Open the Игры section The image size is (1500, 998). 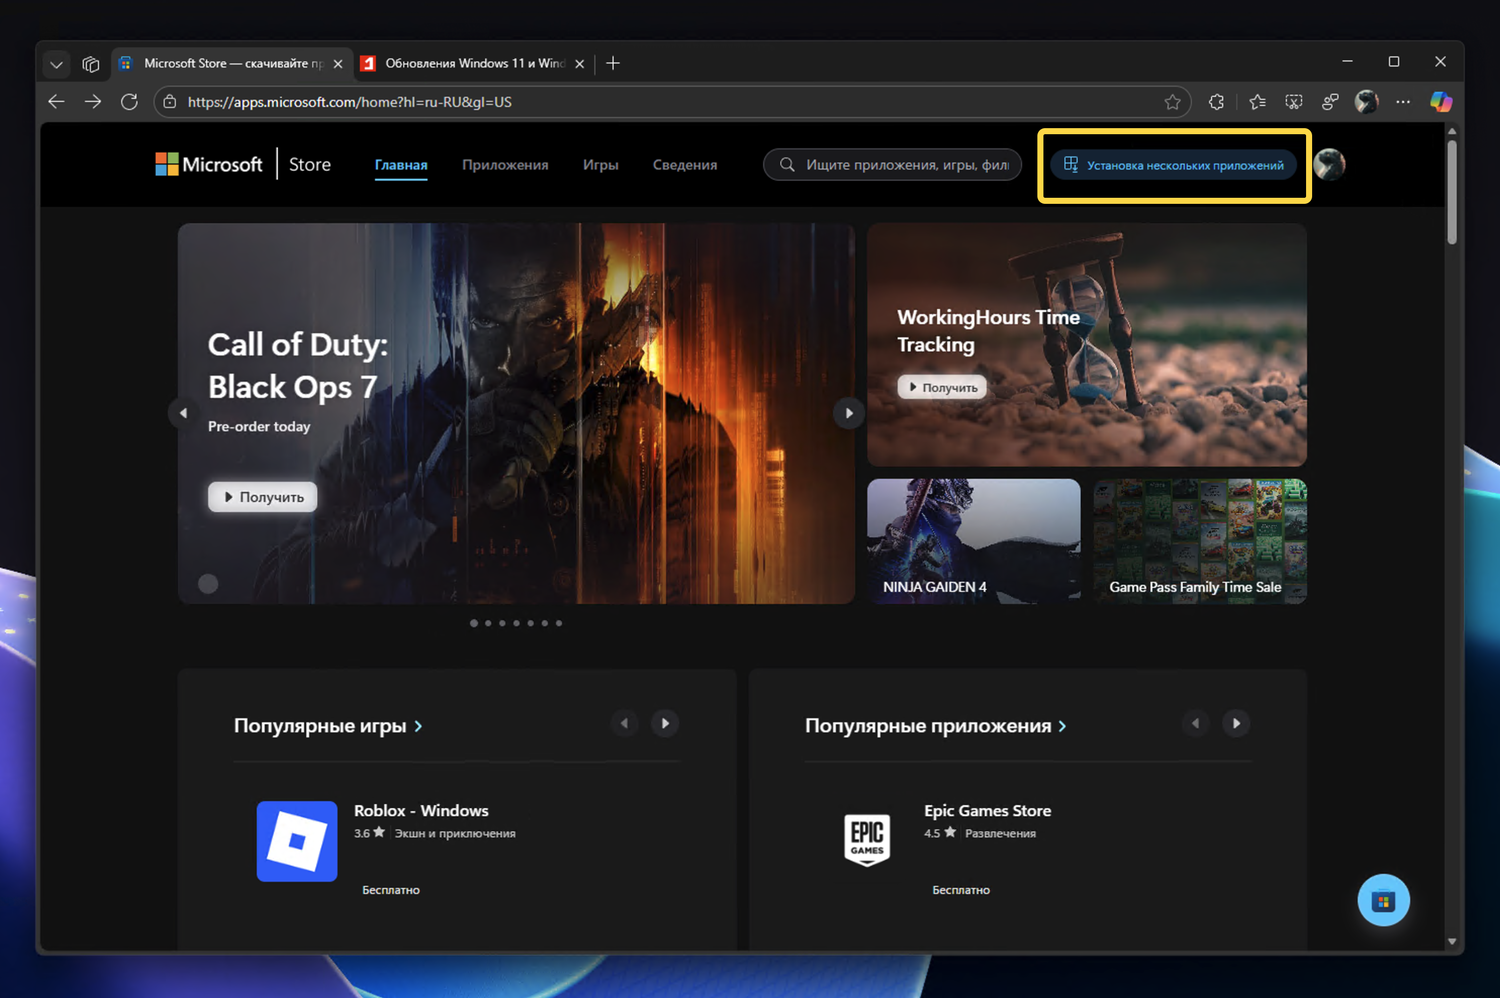pos(601,165)
